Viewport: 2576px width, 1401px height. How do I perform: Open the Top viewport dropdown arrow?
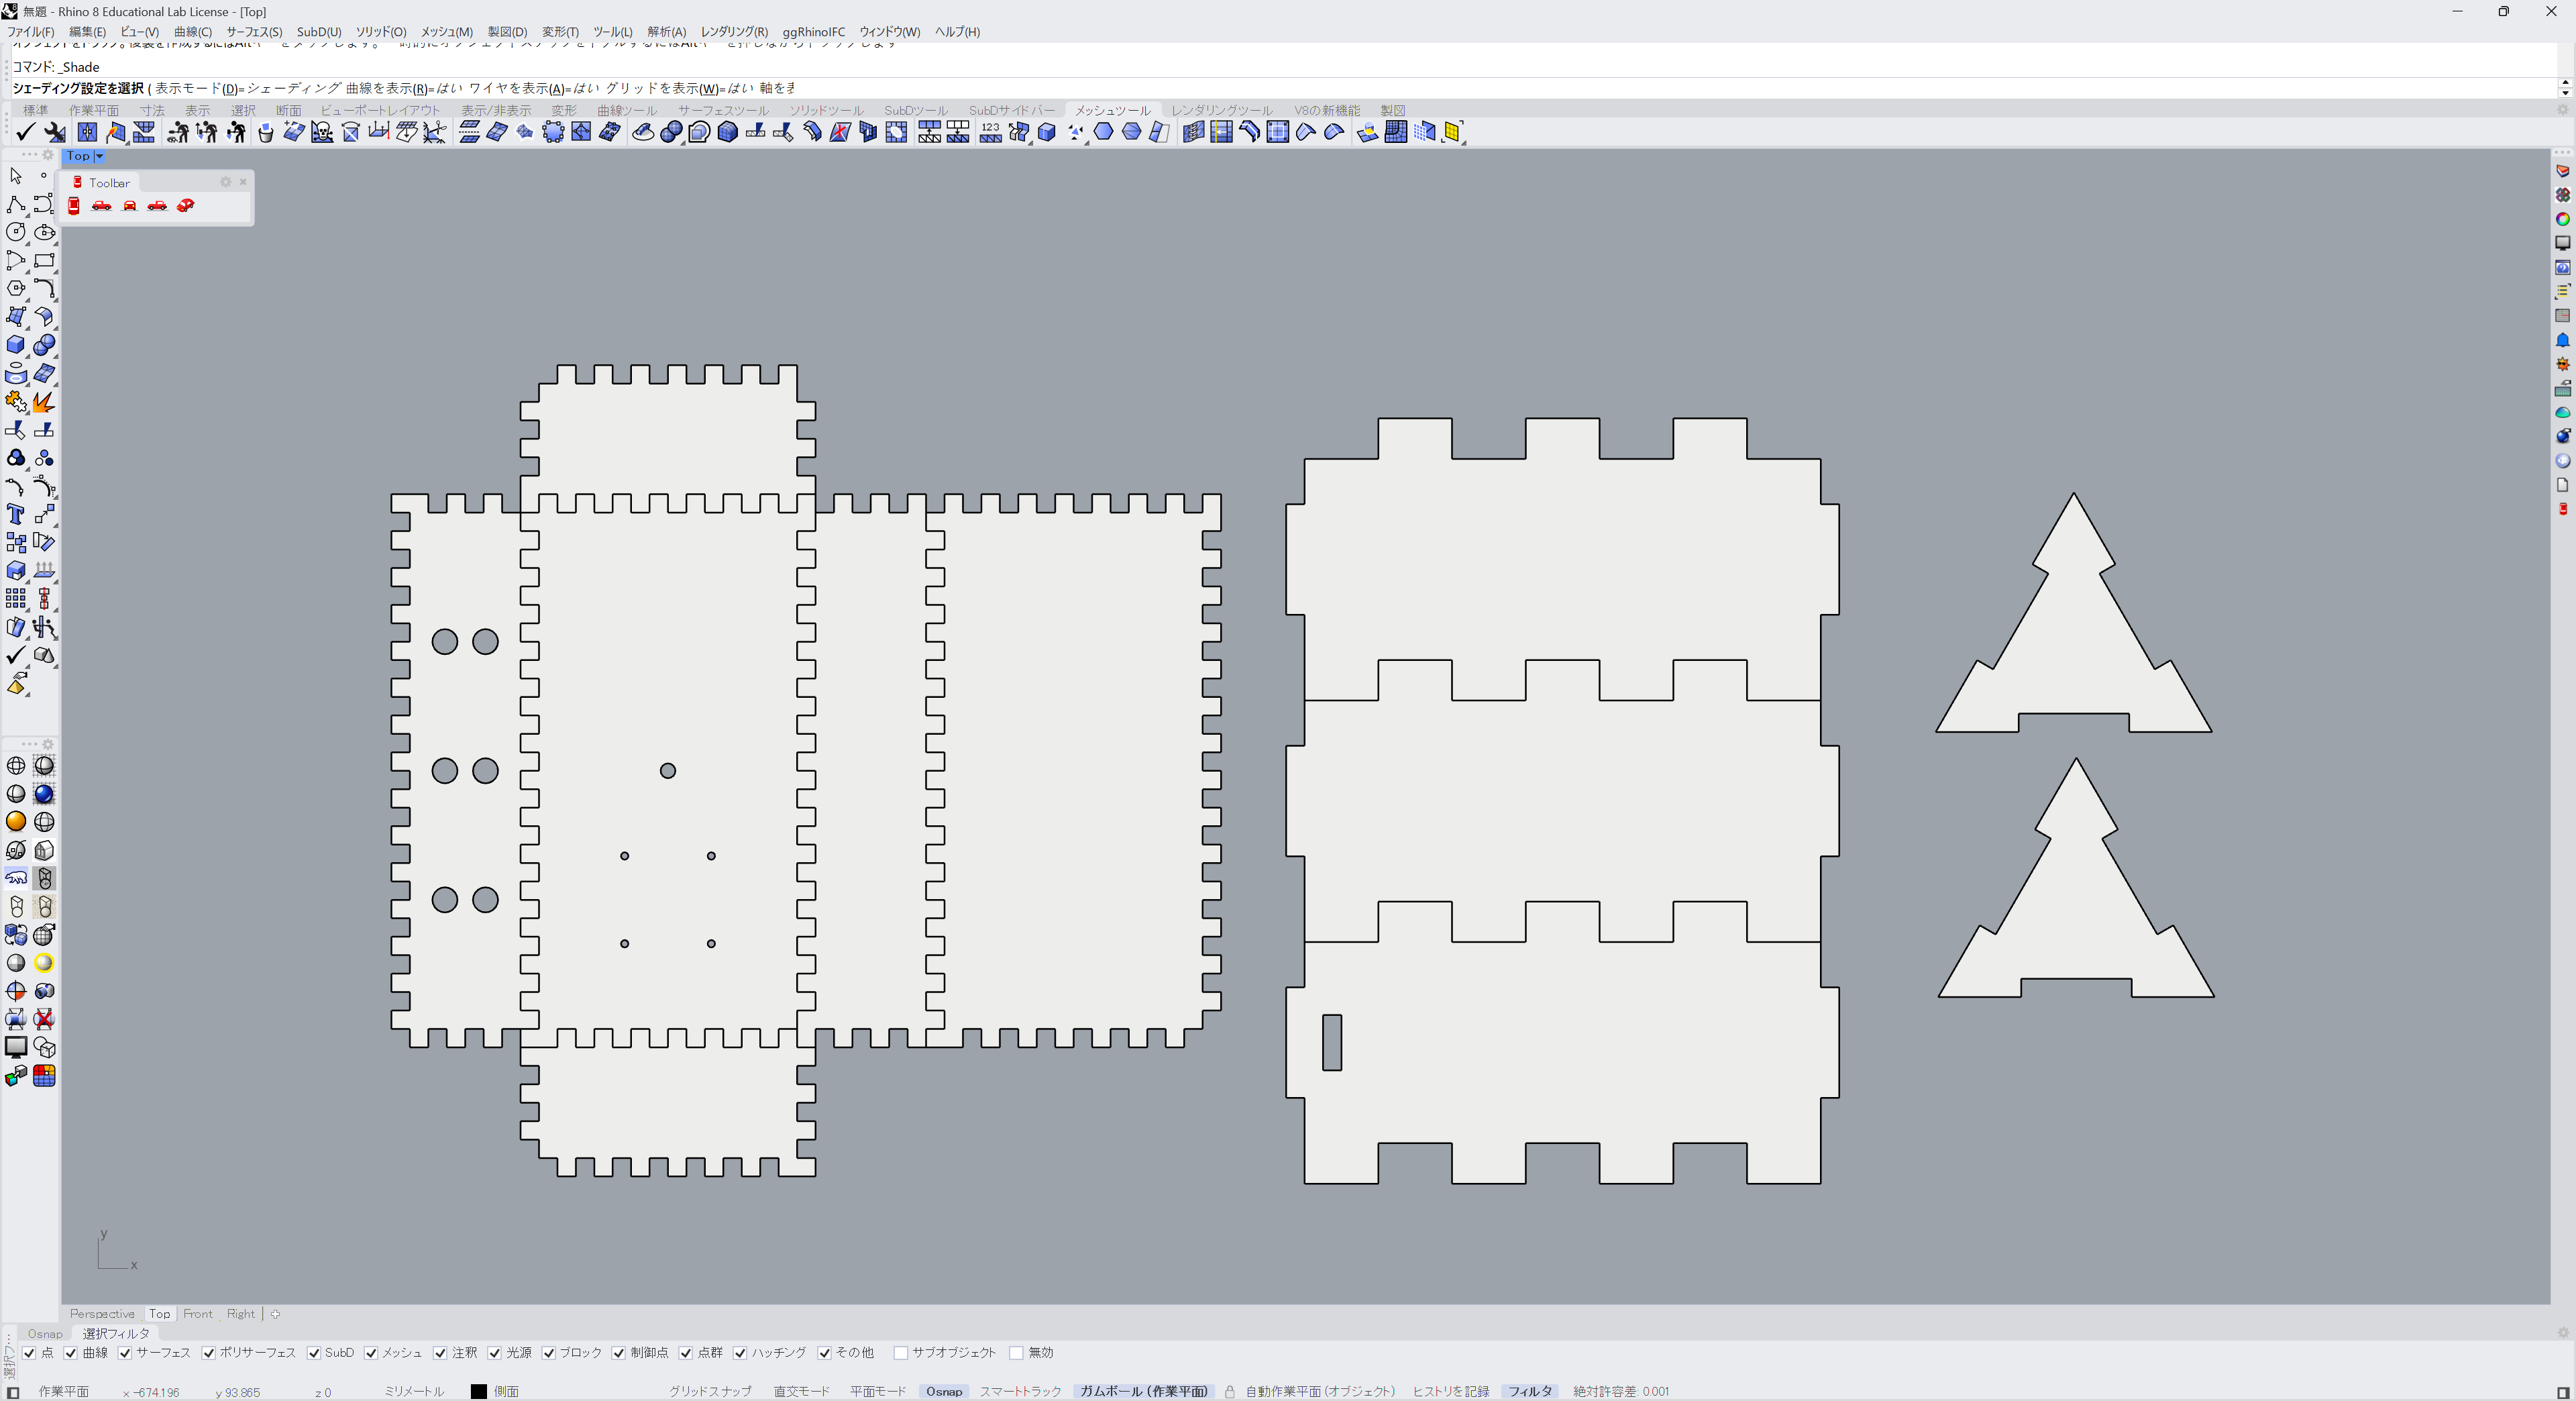point(99,156)
